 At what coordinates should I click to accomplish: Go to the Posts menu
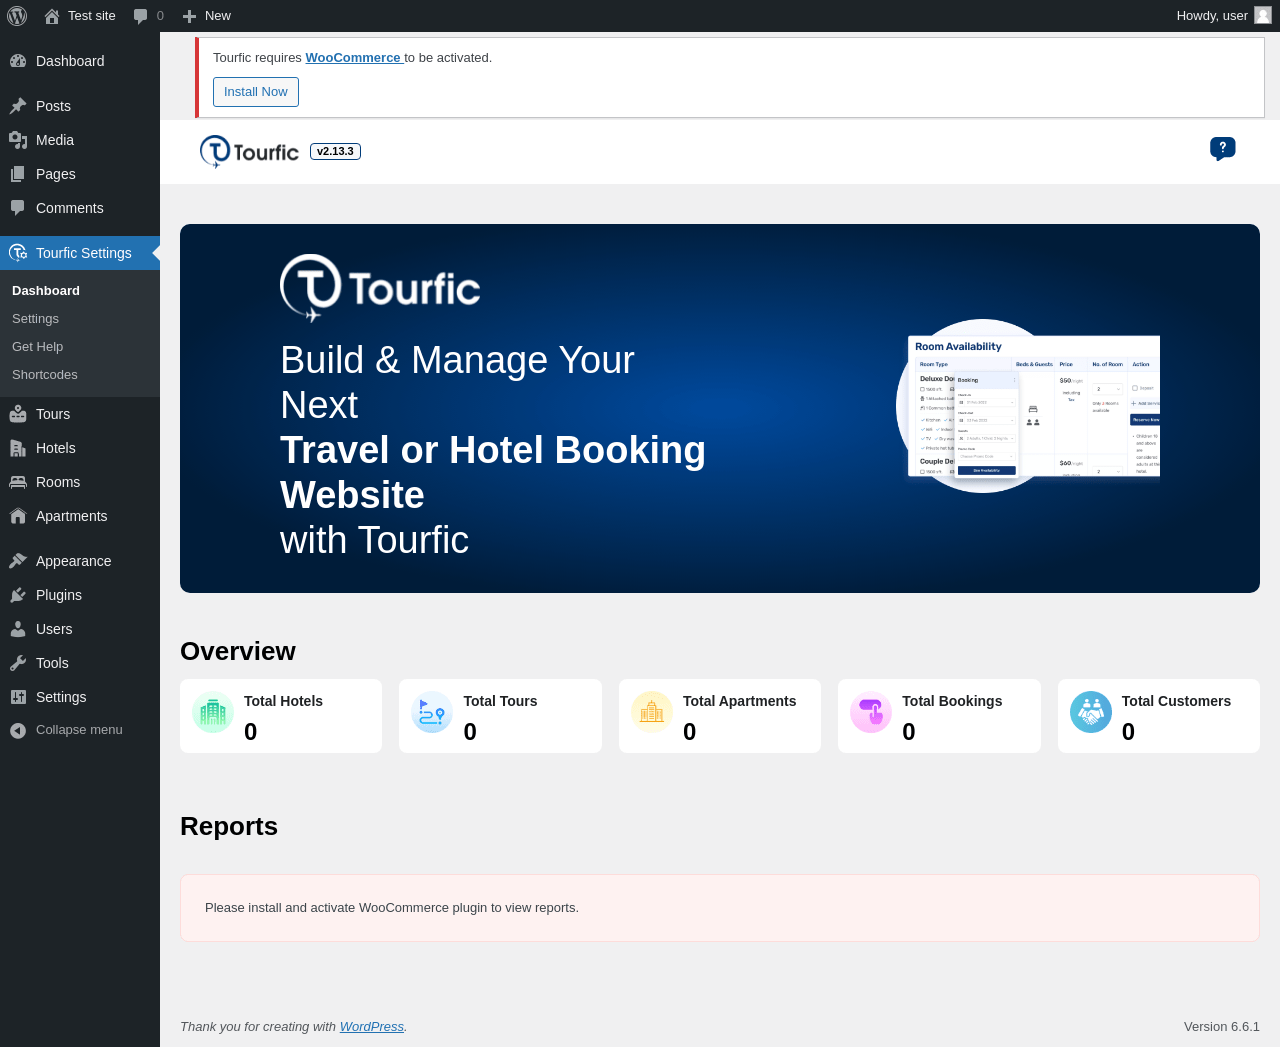coord(53,106)
